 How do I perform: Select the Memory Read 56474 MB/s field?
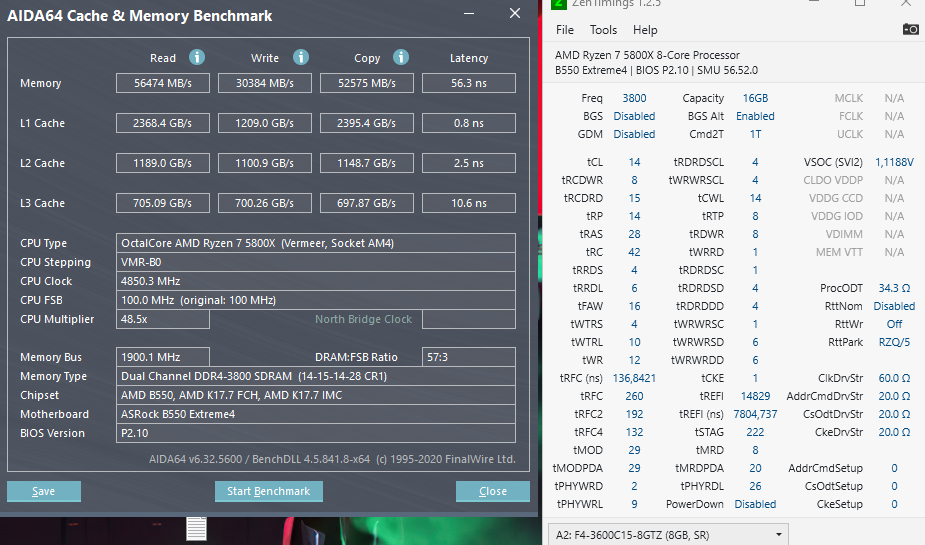coord(163,83)
